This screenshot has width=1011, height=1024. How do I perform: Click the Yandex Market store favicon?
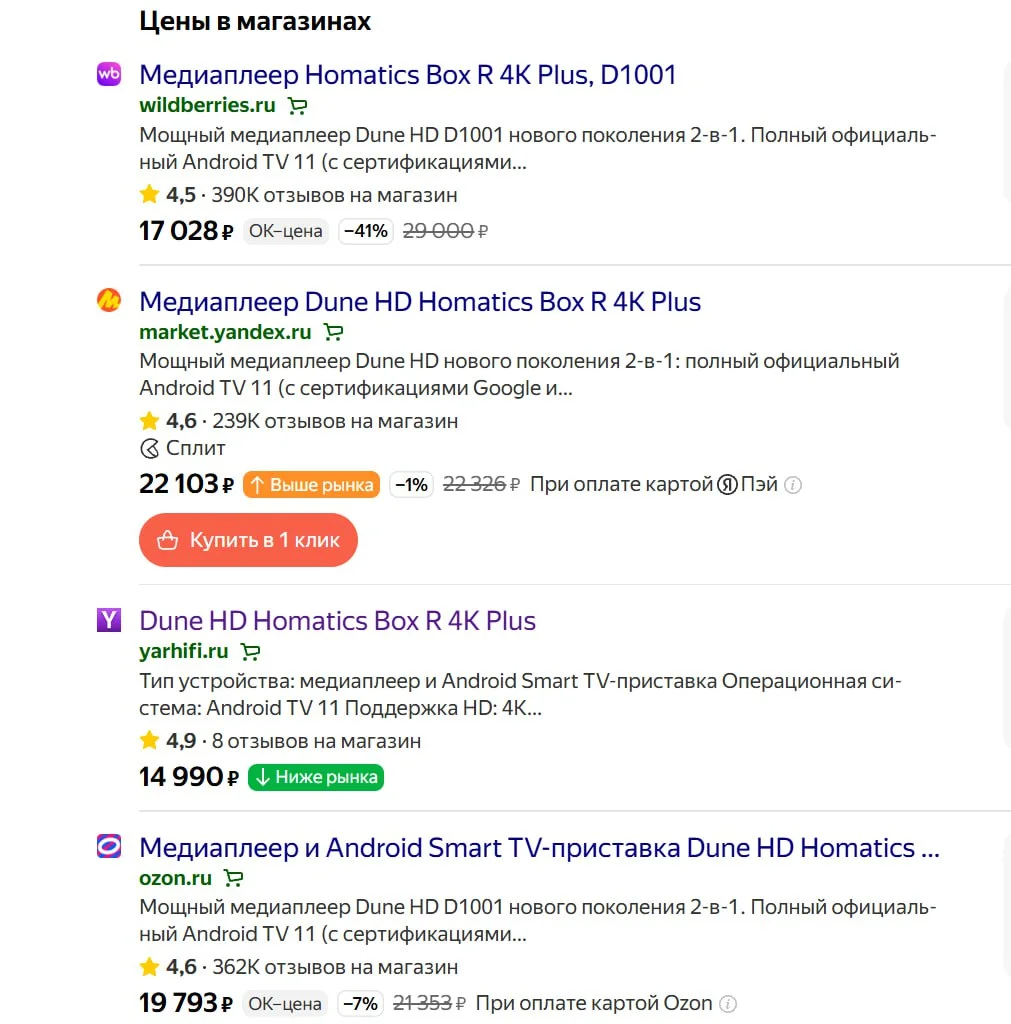108,300
